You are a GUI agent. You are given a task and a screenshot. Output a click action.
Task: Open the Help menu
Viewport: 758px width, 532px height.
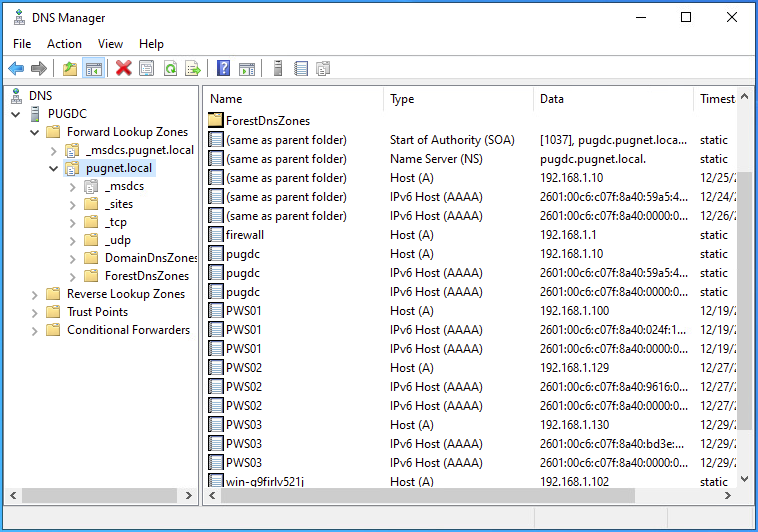(151, 44)
